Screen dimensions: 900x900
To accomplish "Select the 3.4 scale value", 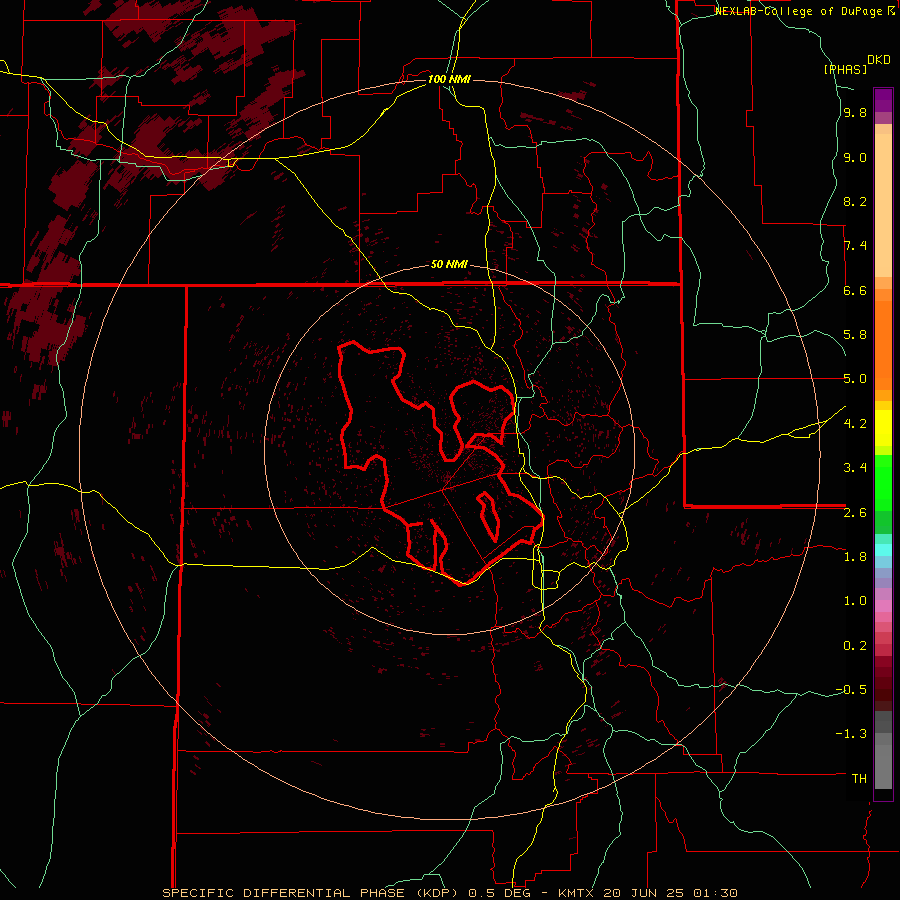I will click(x=855, y=468).
